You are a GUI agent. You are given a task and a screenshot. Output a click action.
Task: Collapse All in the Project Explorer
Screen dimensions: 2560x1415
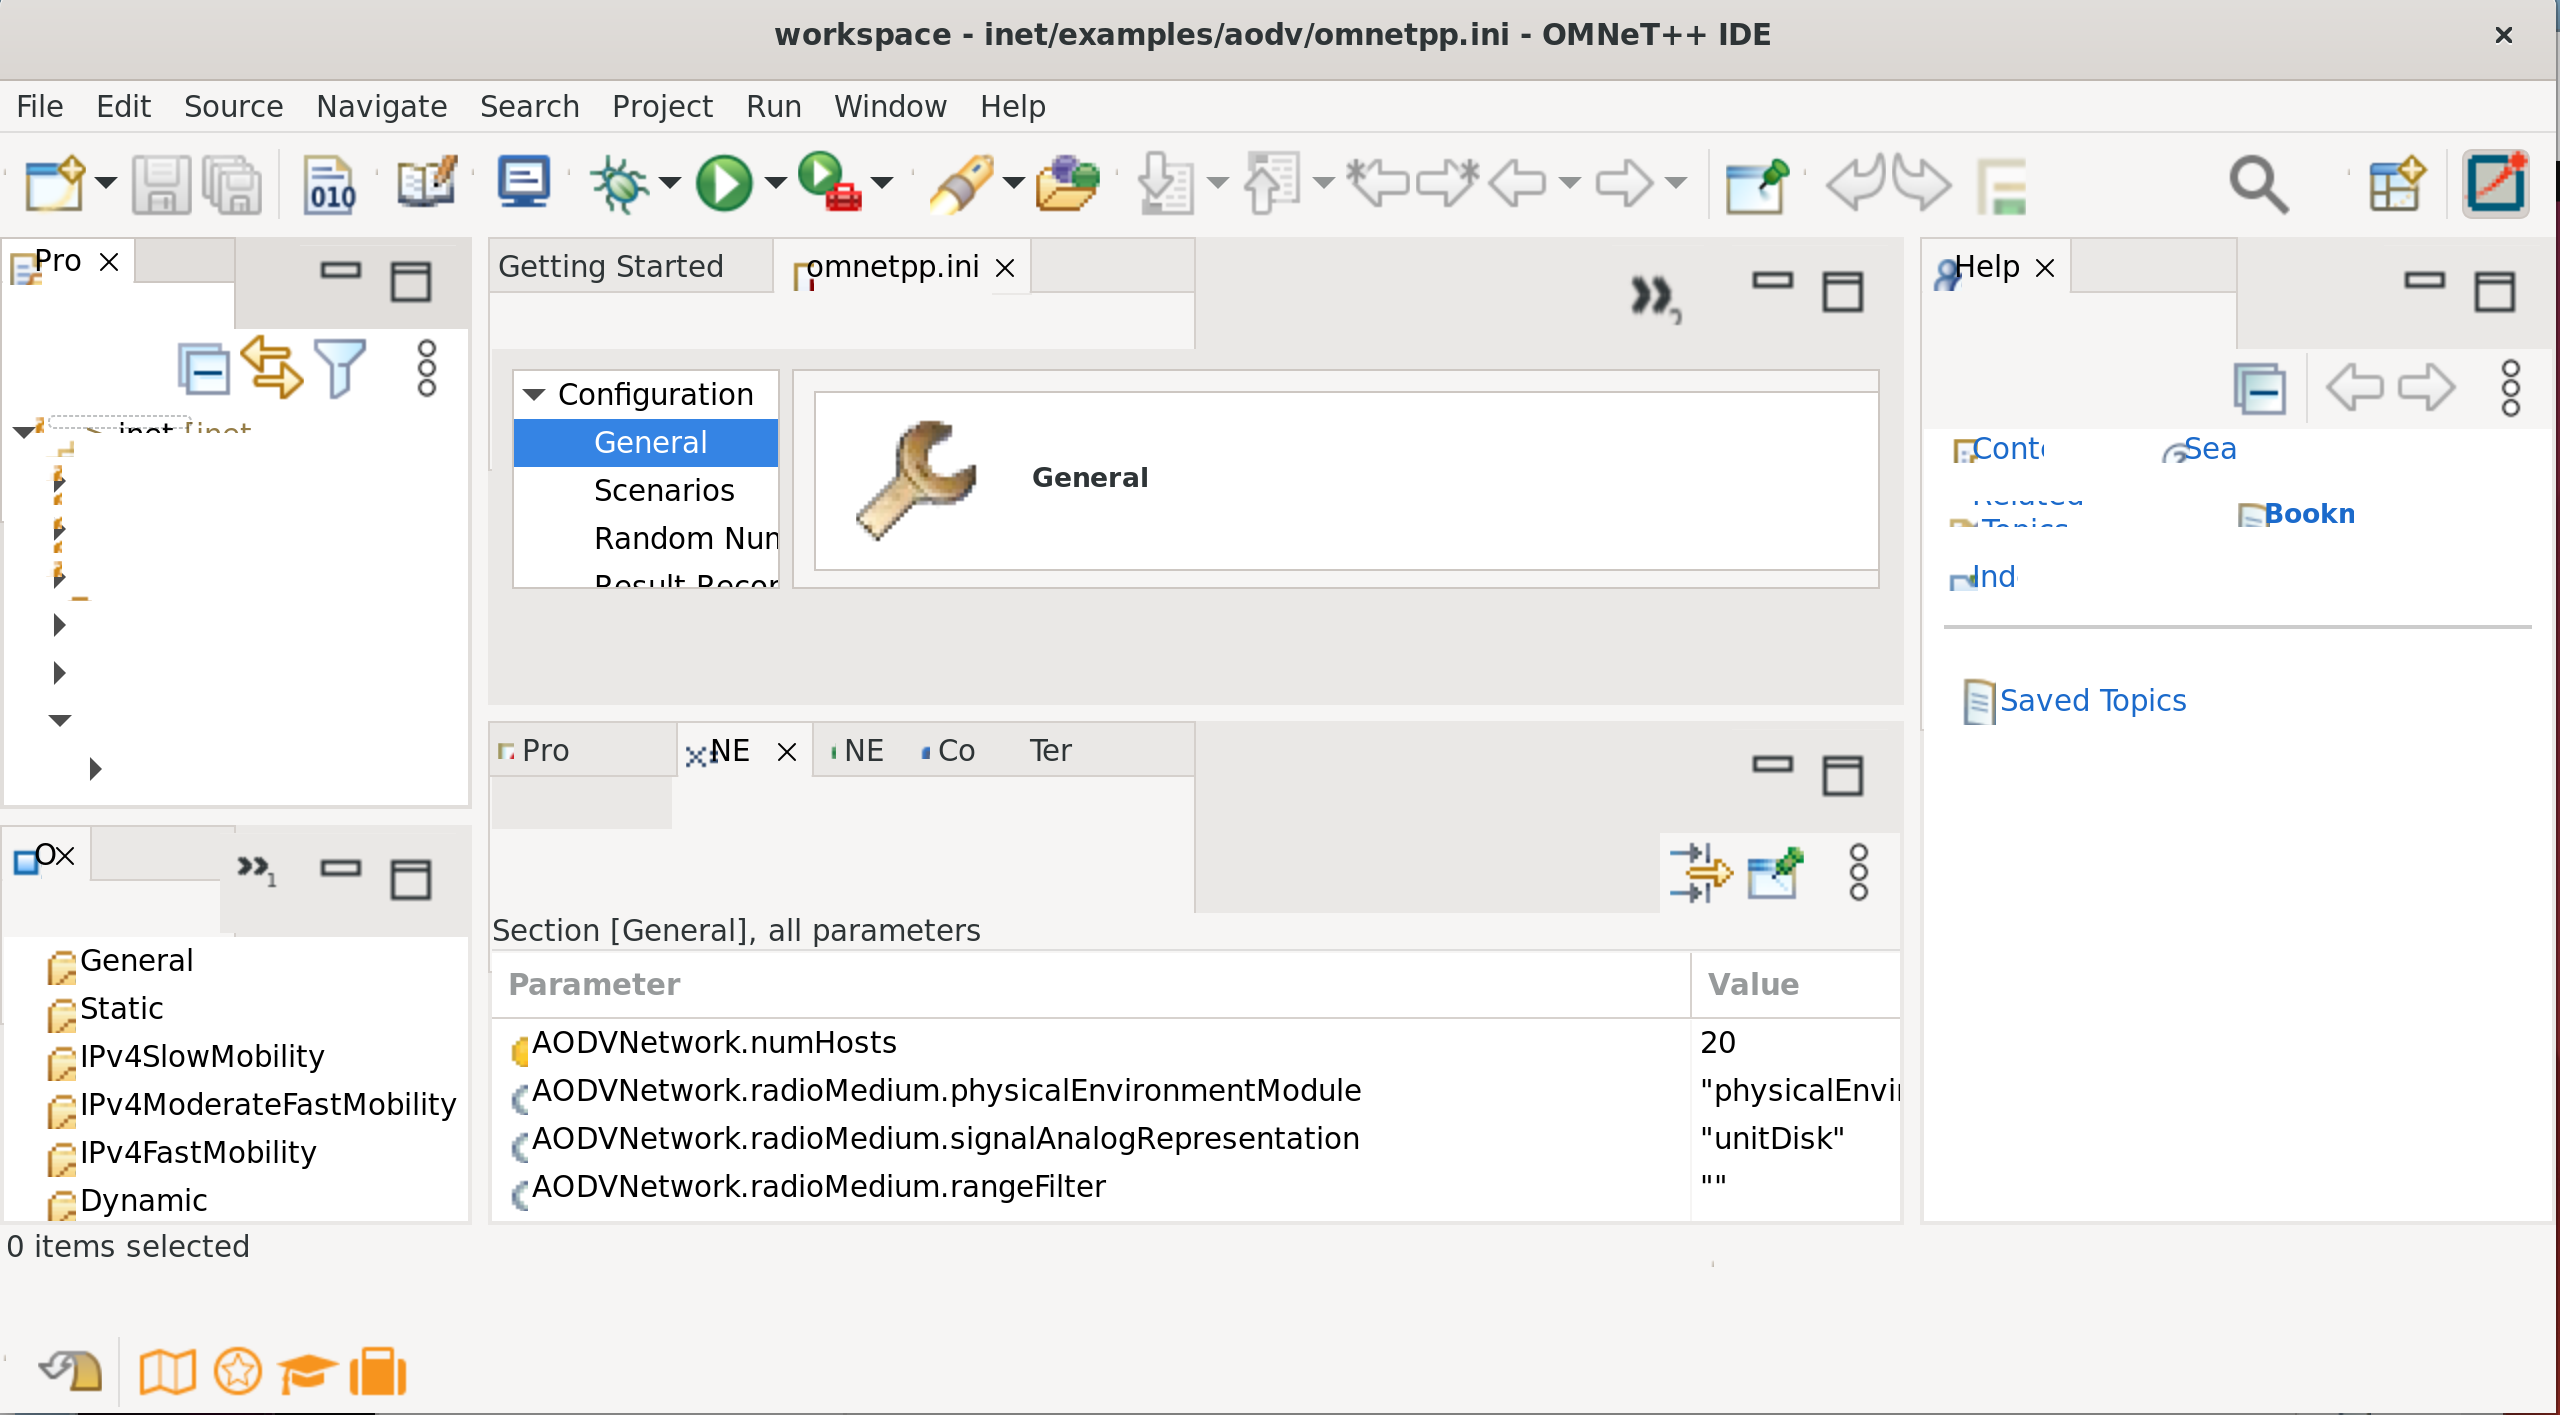pyautogui.click(x=204, y=368)
